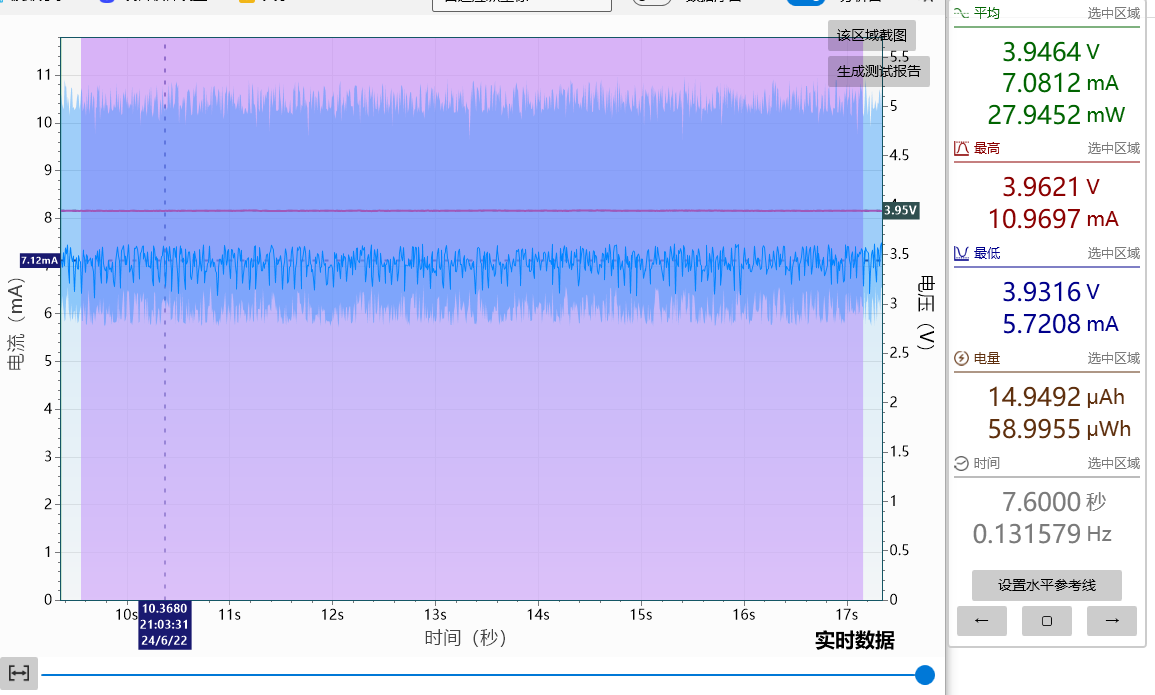Click the fit-range bracket icon beside the slider

(18, 673)
